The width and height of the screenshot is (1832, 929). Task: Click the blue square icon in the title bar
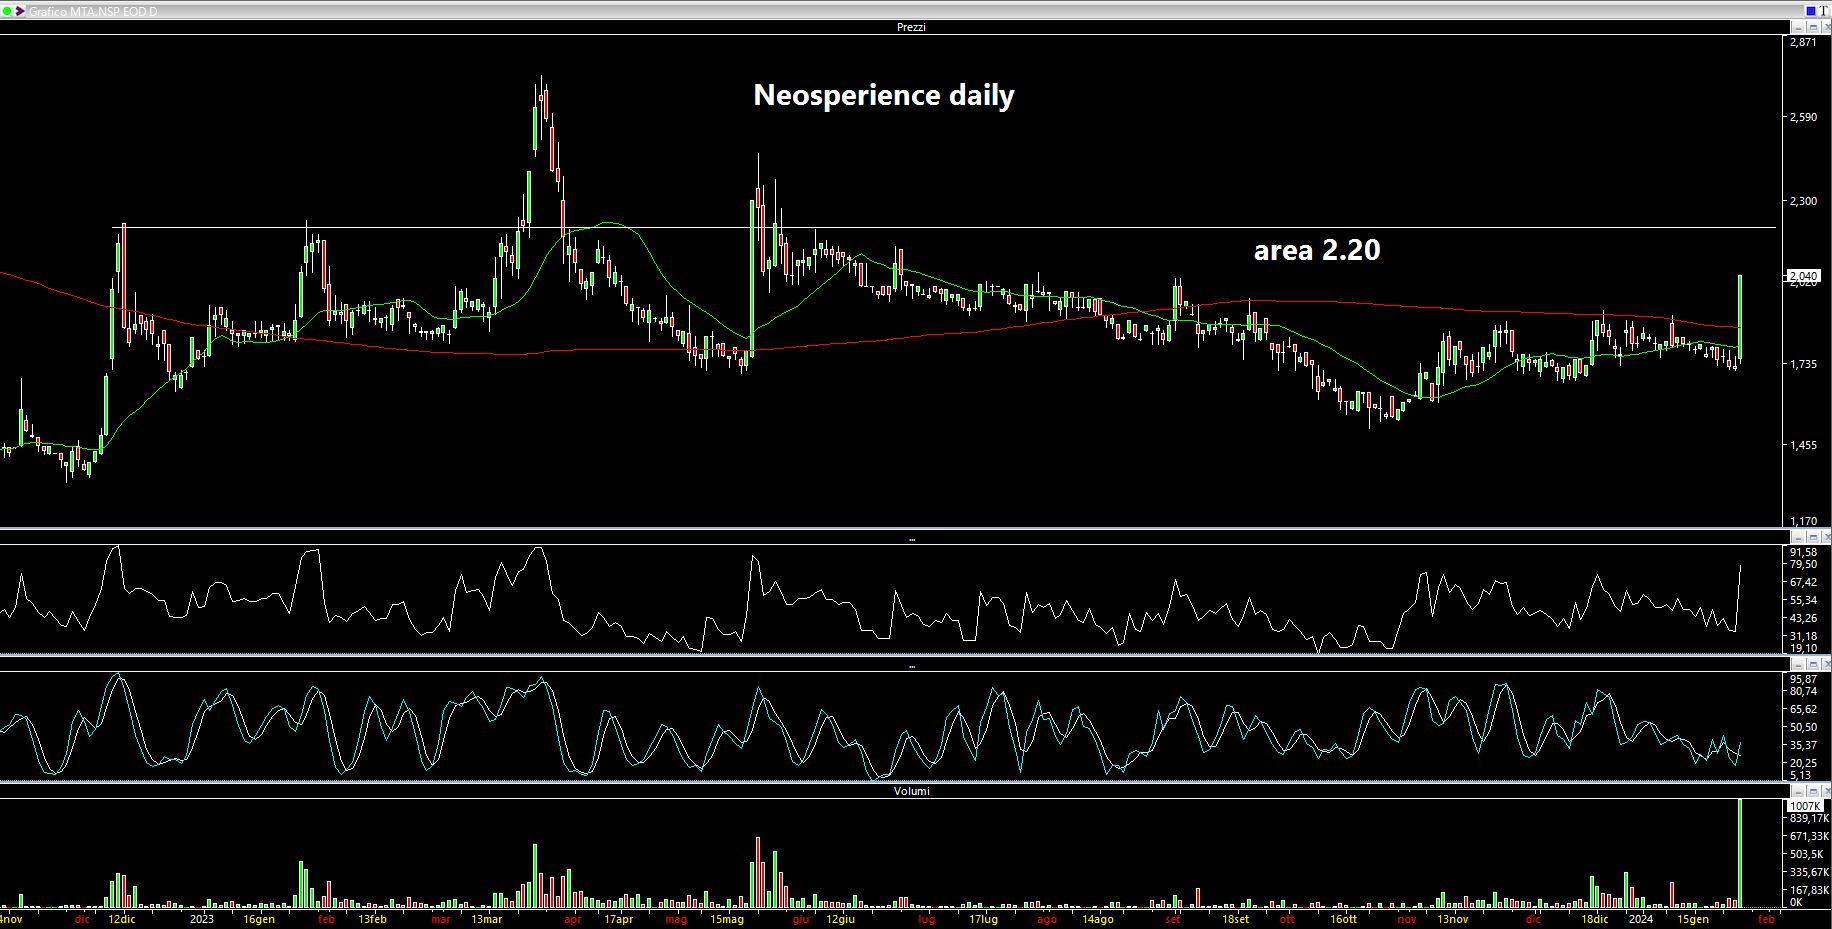[x=1811, y=11]
